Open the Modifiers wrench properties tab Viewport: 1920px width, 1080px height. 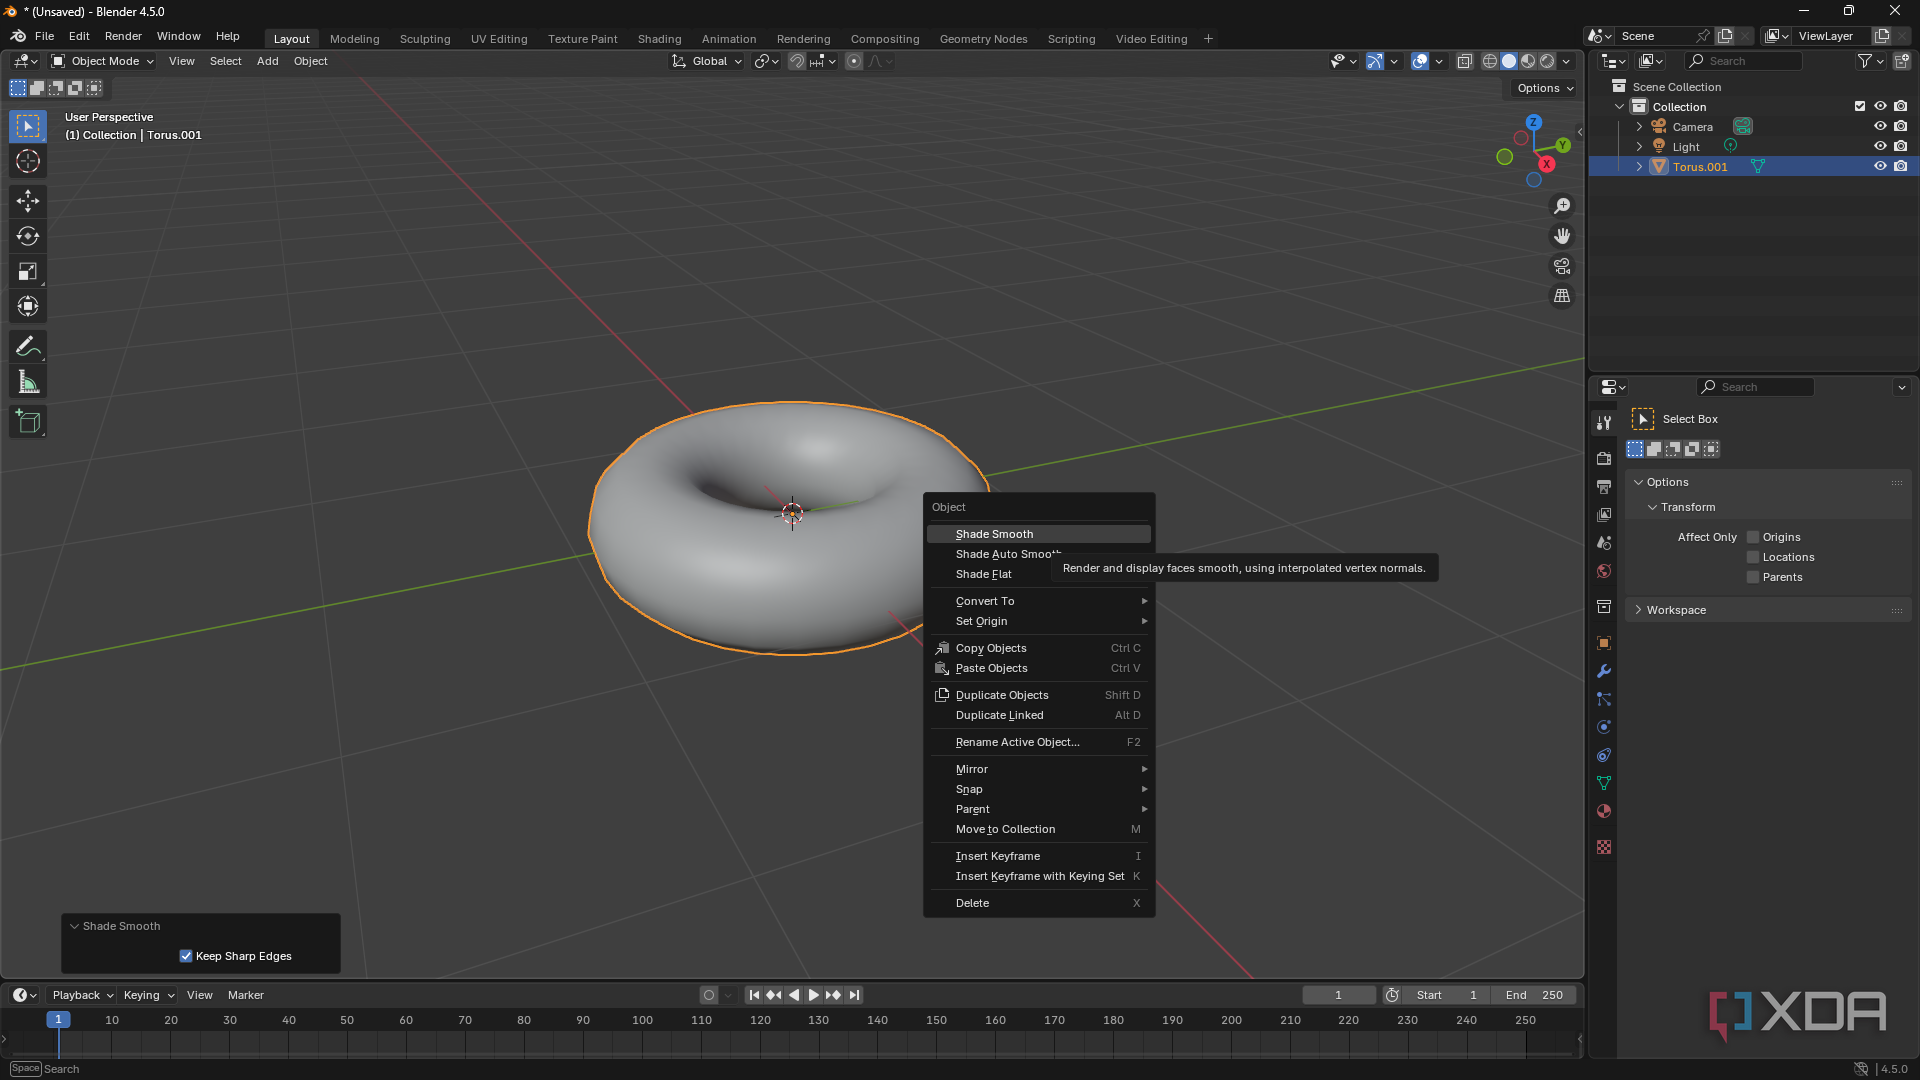[x=1604, y=671]
